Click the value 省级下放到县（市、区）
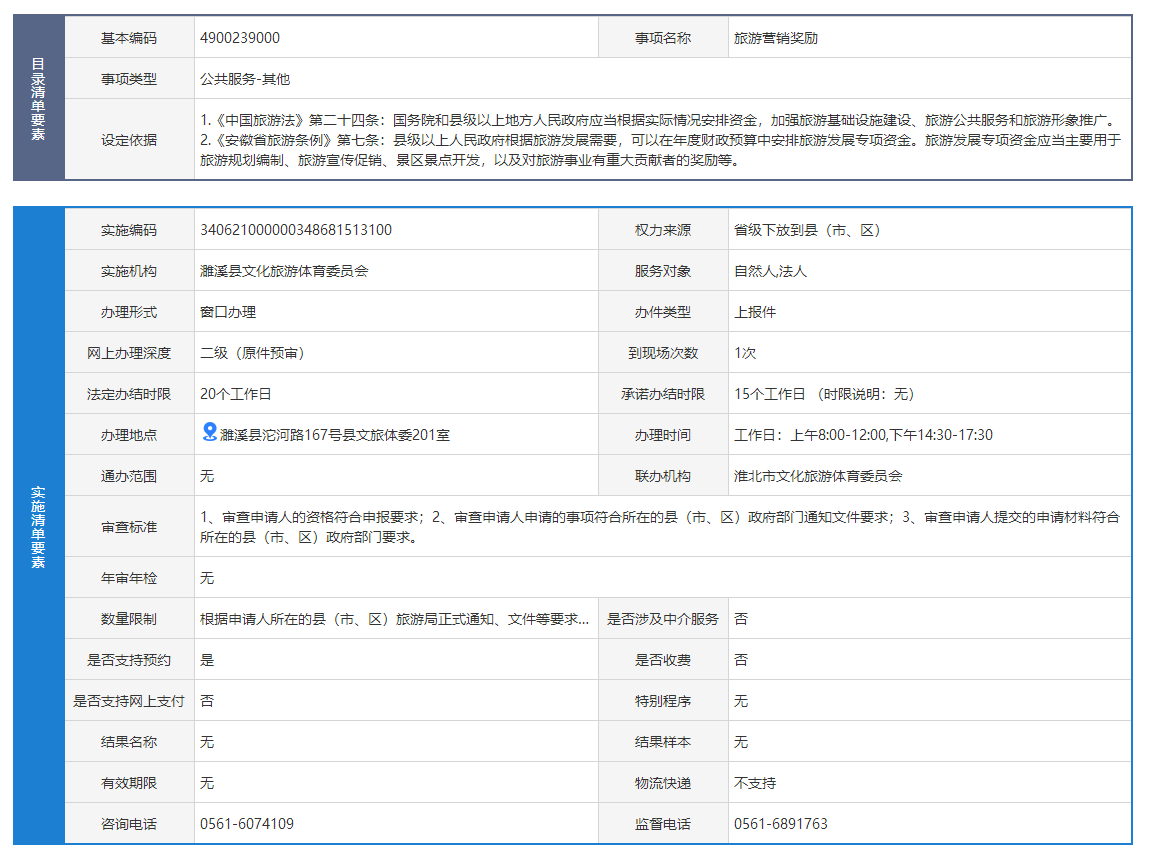Screen dimensions: 1150x859 [807, 230]
